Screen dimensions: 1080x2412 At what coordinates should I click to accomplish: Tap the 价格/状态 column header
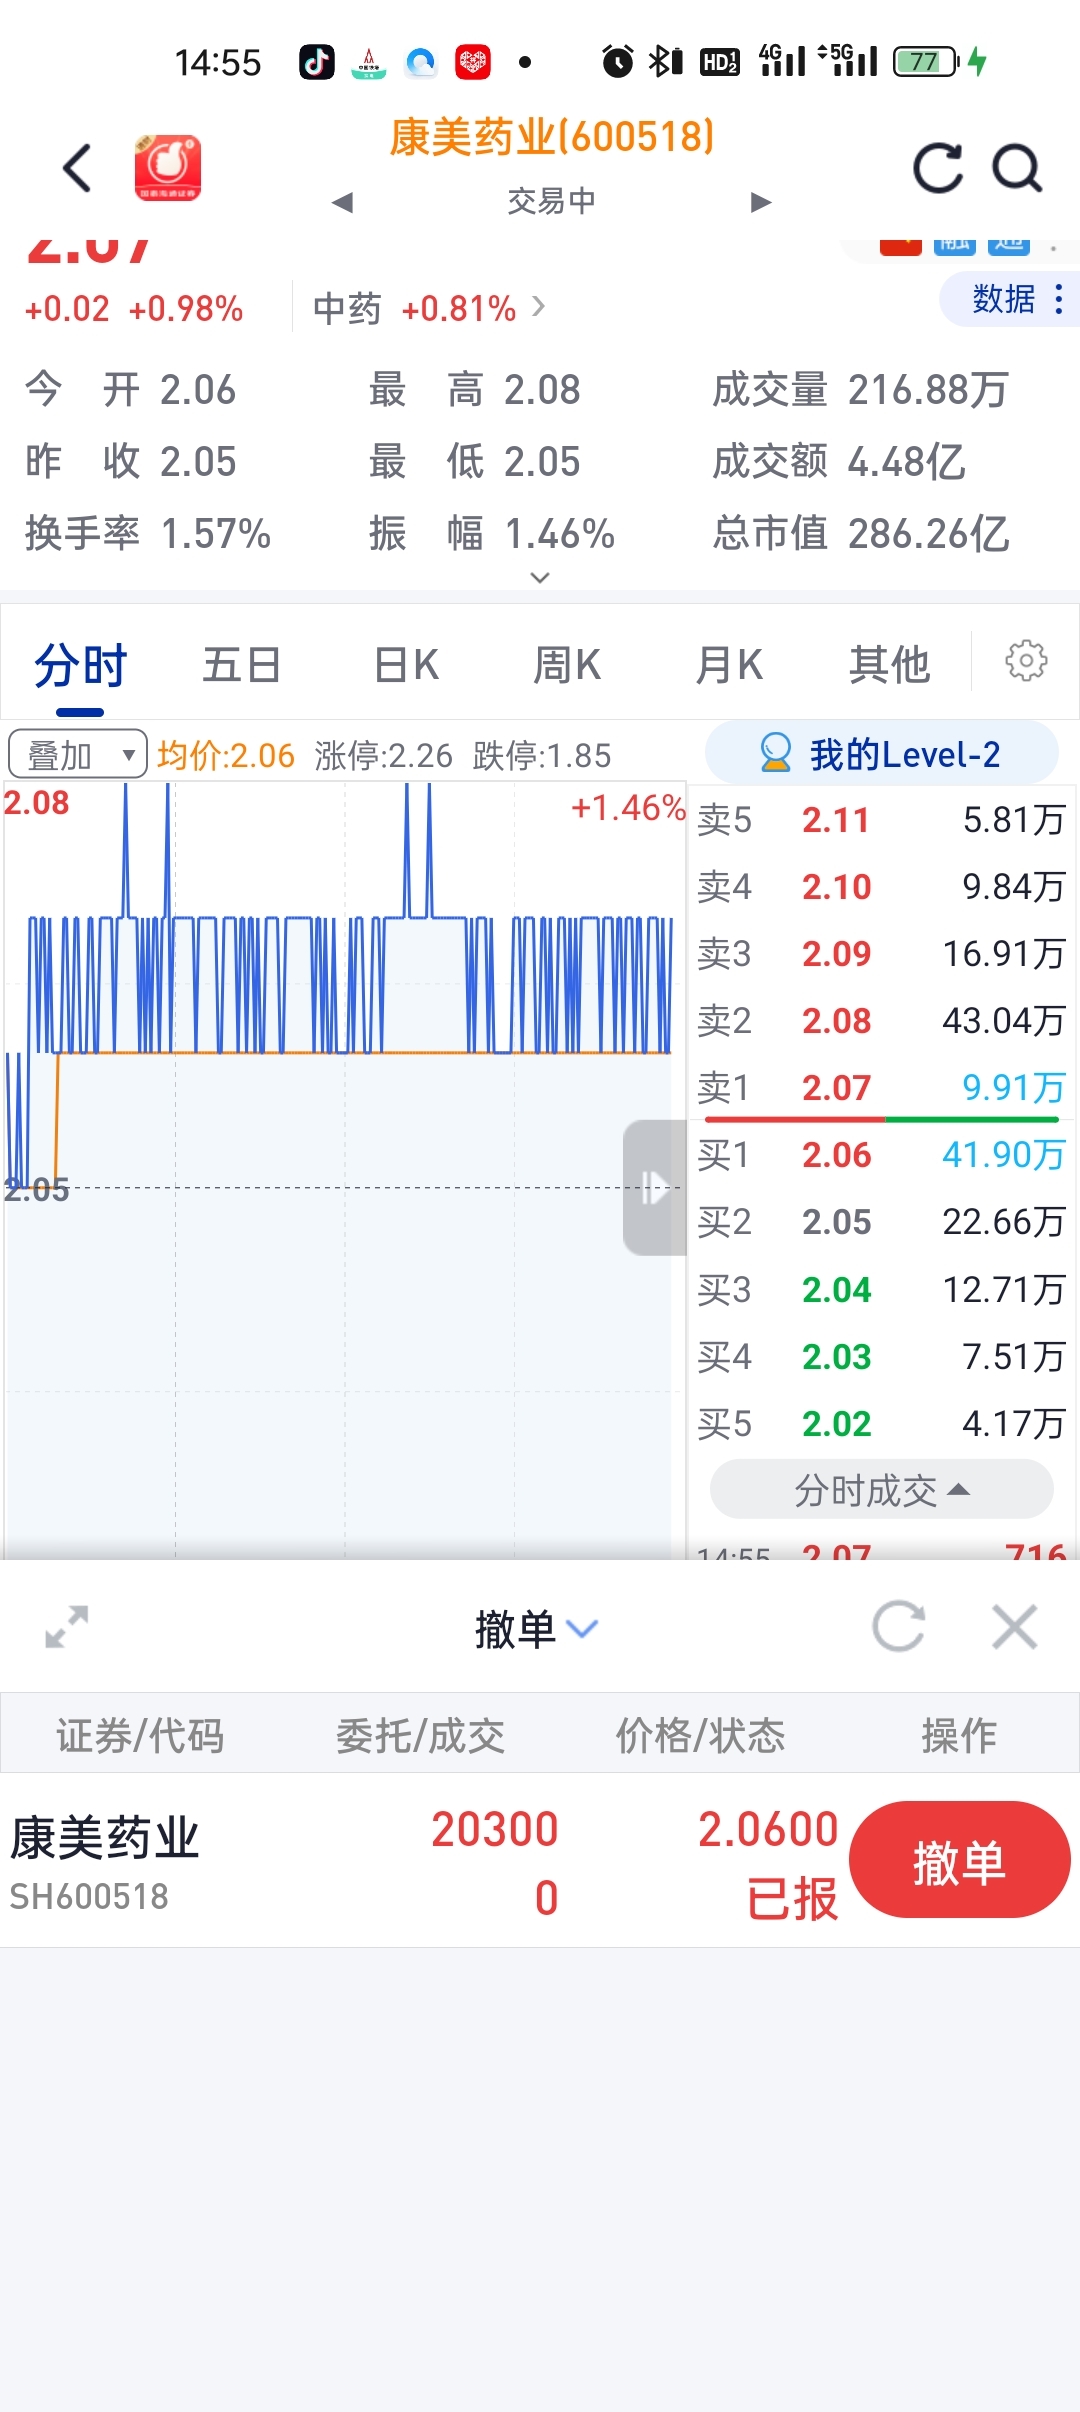(x=700, y=1736)
